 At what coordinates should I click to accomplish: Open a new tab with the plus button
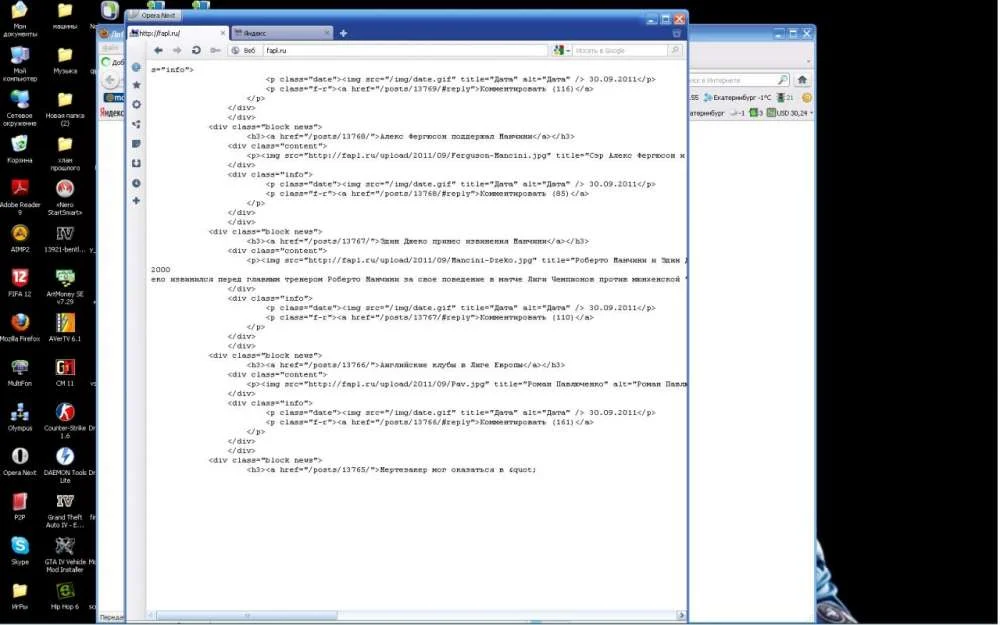pyautogui.click(x=343, y=33)
